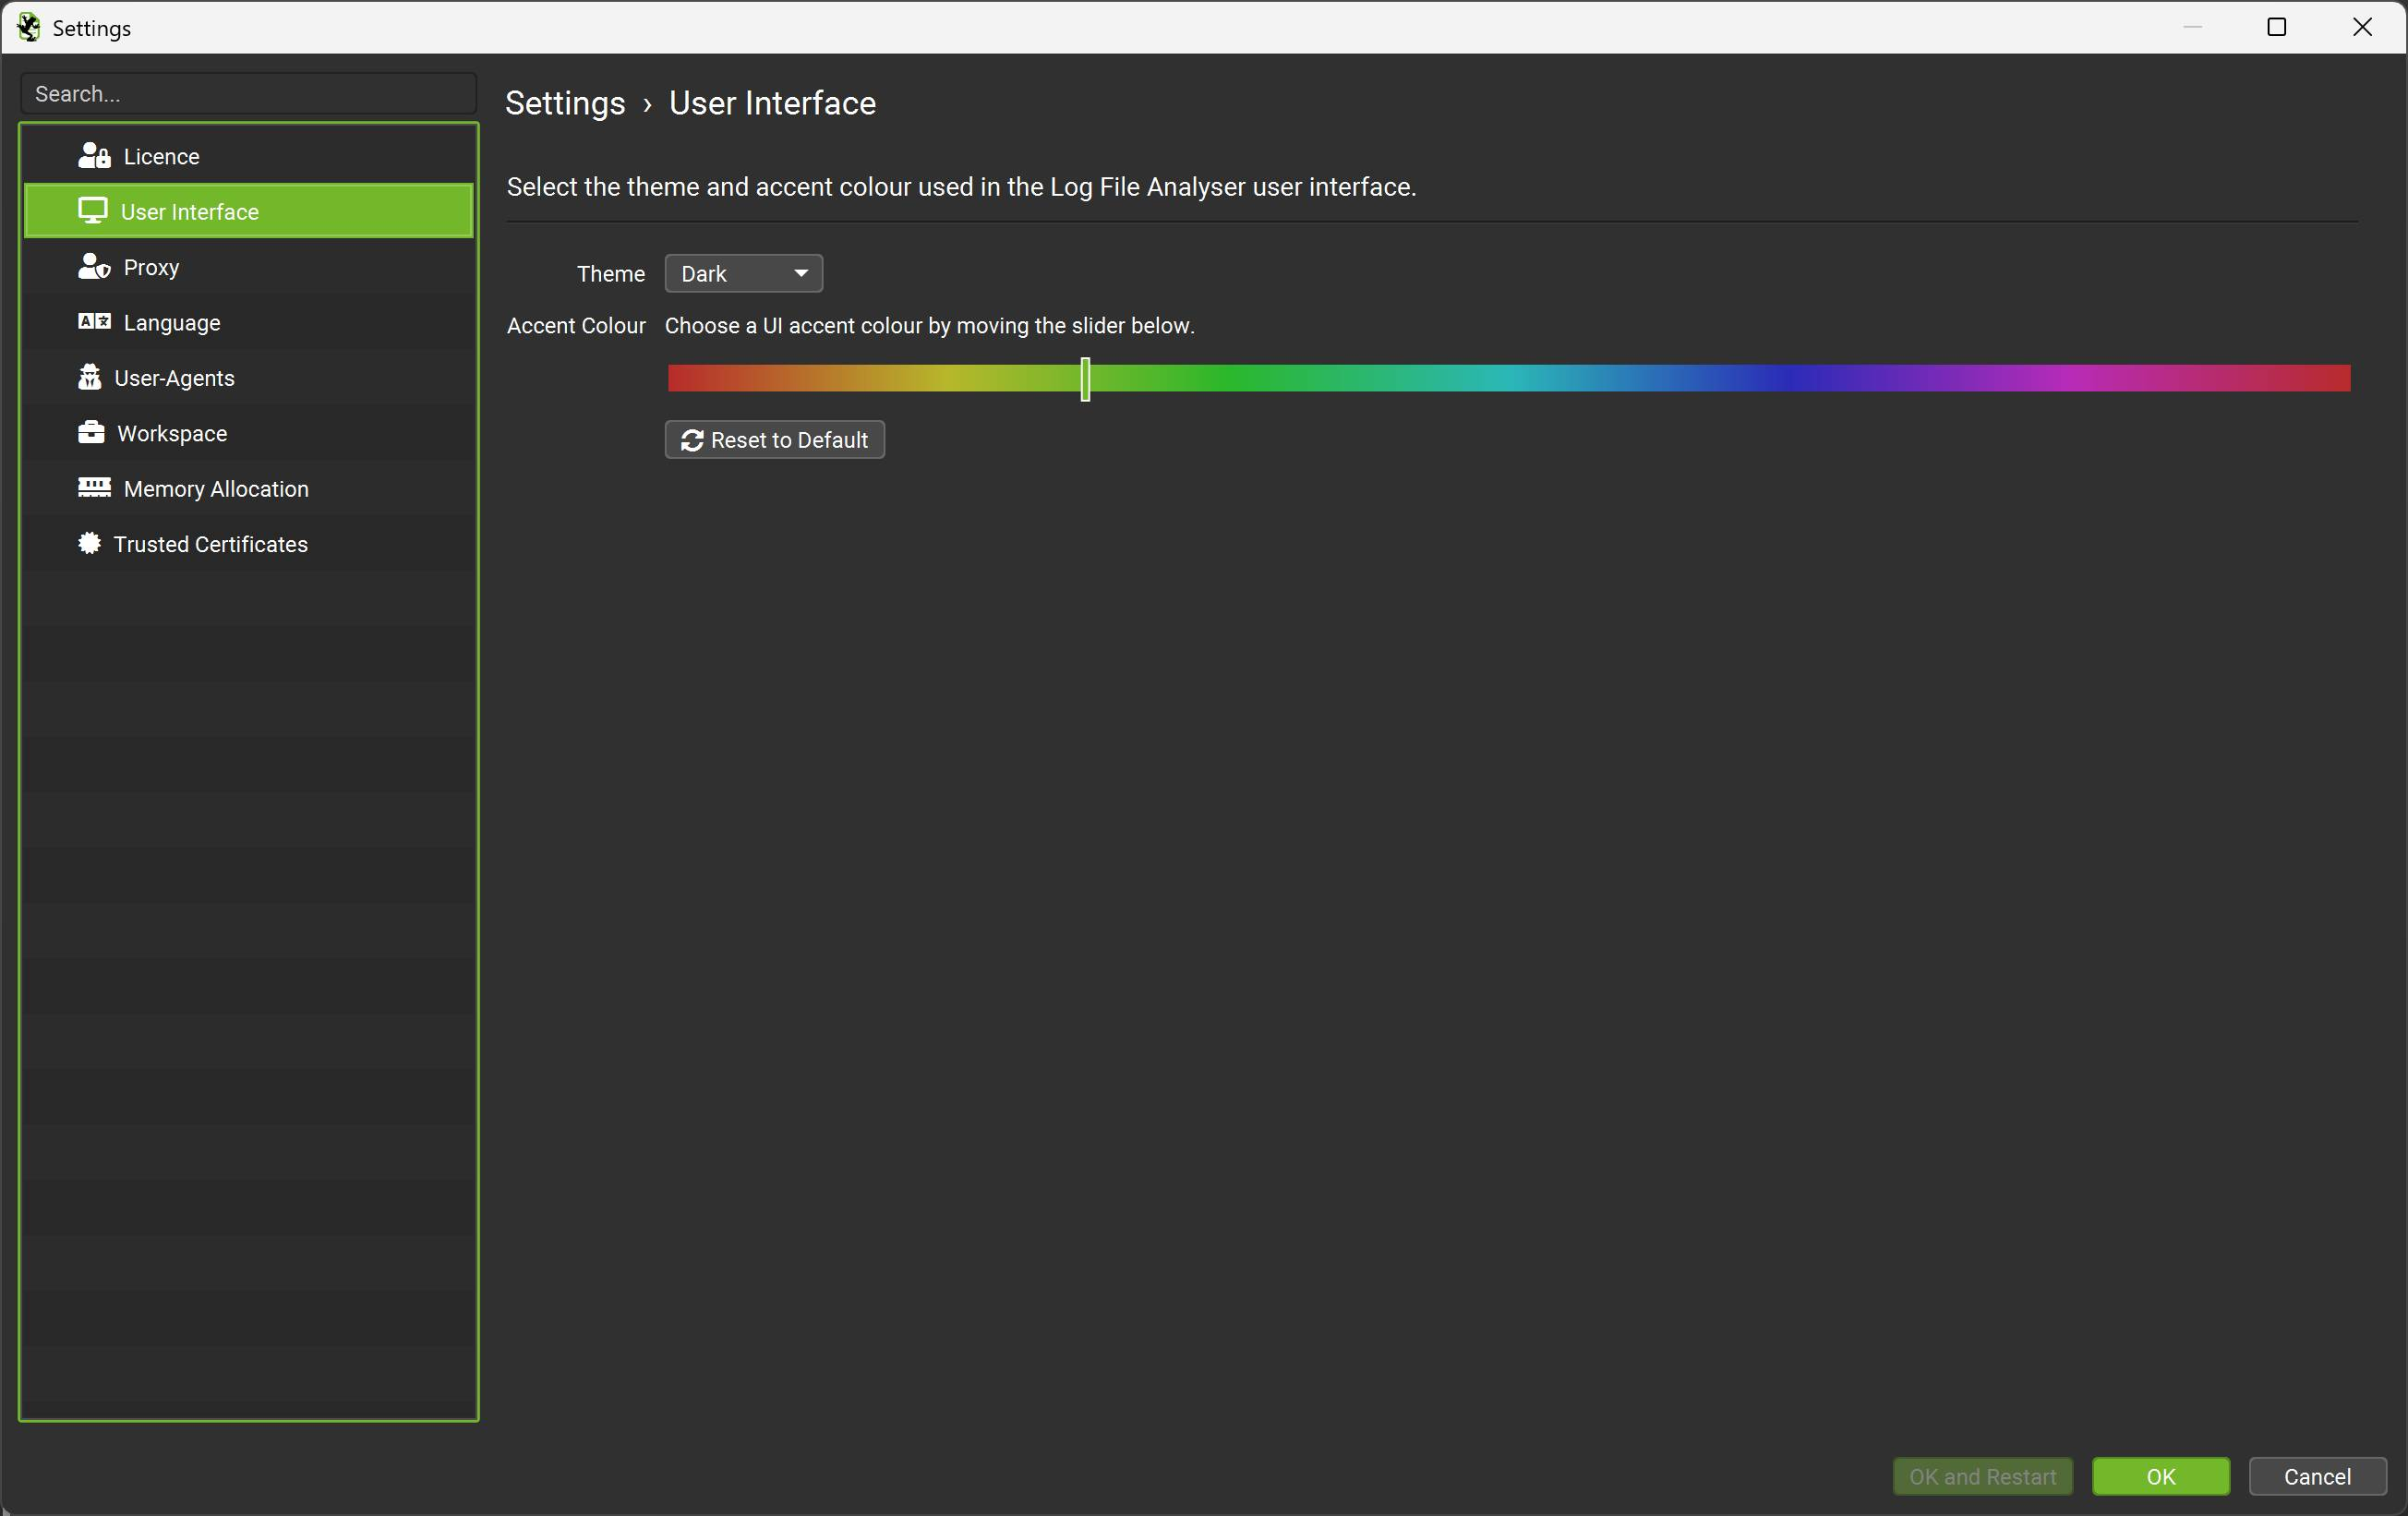Focus the settings Search field
Viewport: 2408px width, 1516px height.
[x=248, y=94]
